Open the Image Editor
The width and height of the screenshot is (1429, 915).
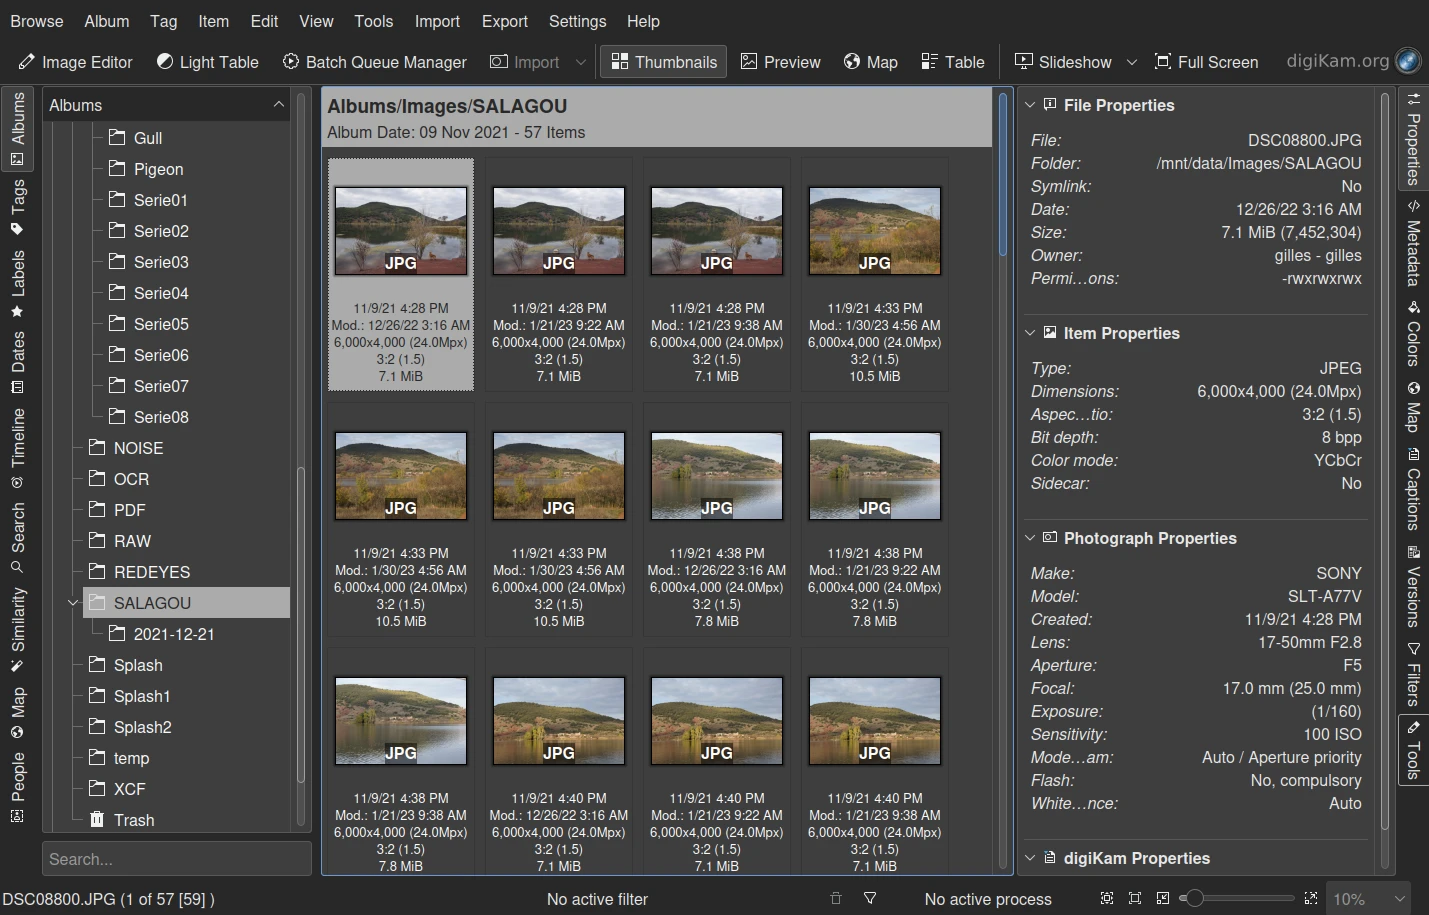[x=76, y=62]
